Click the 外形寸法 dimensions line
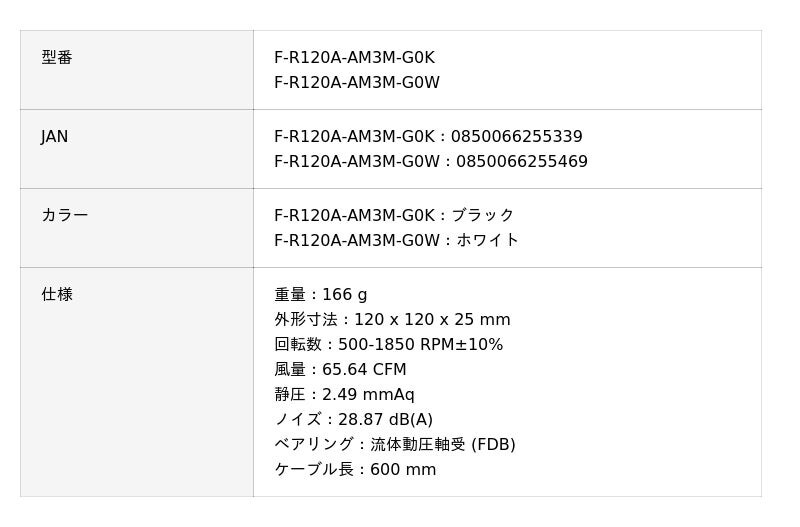The width and height of the screenshot is (800, 527). (x=392, y=320)
